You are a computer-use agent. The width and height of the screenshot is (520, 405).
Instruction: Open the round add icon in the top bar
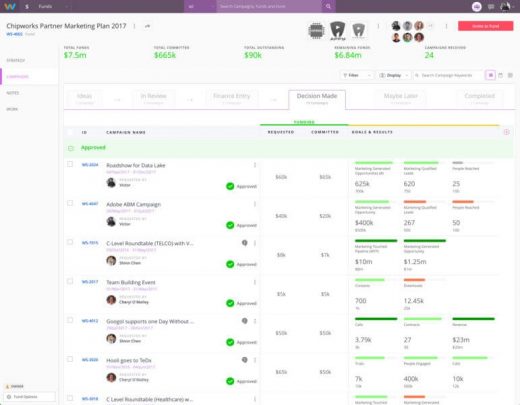477,6
